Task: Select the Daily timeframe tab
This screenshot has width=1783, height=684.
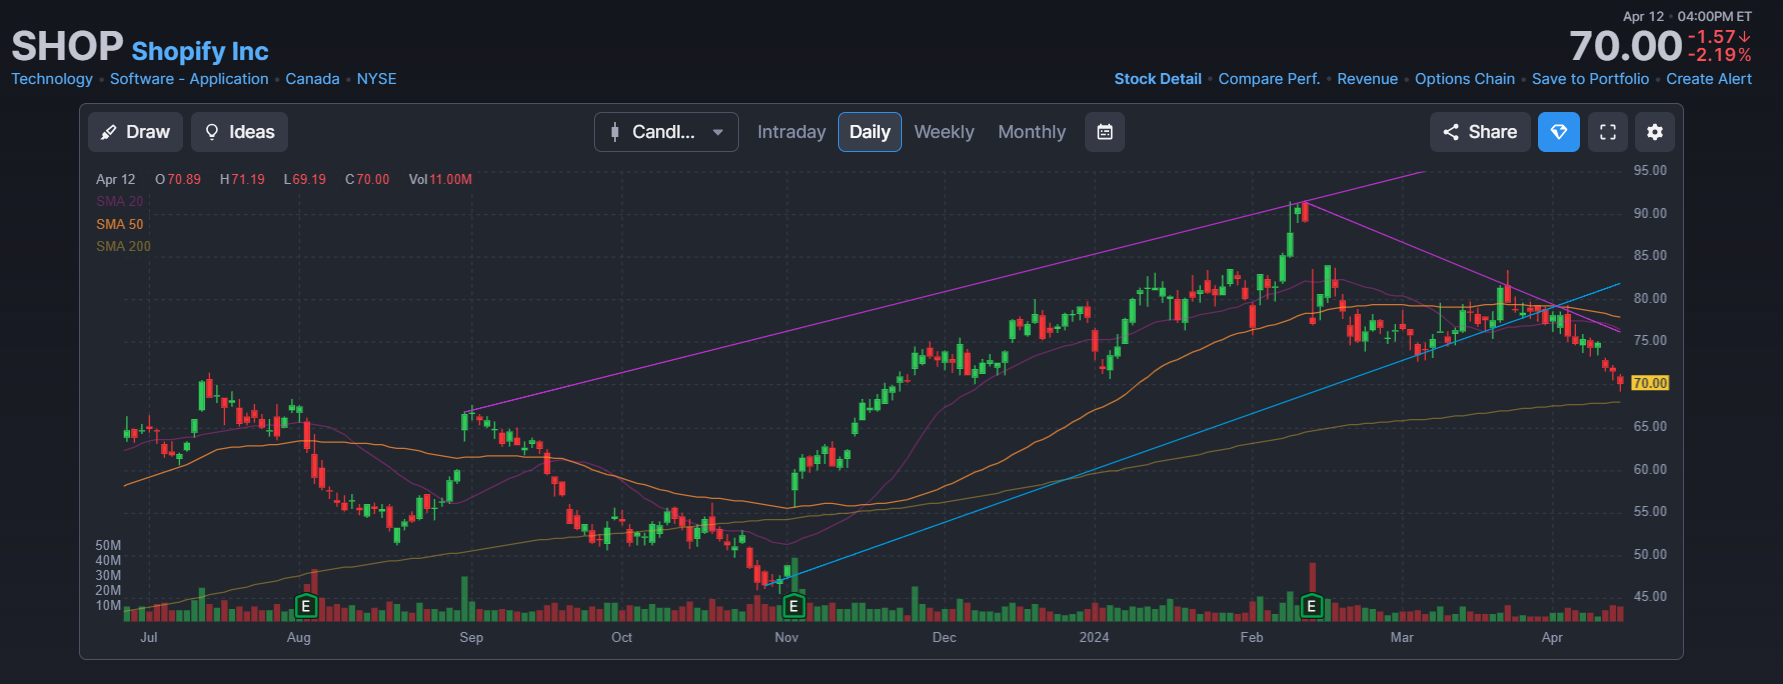Action: pos(870,132)
